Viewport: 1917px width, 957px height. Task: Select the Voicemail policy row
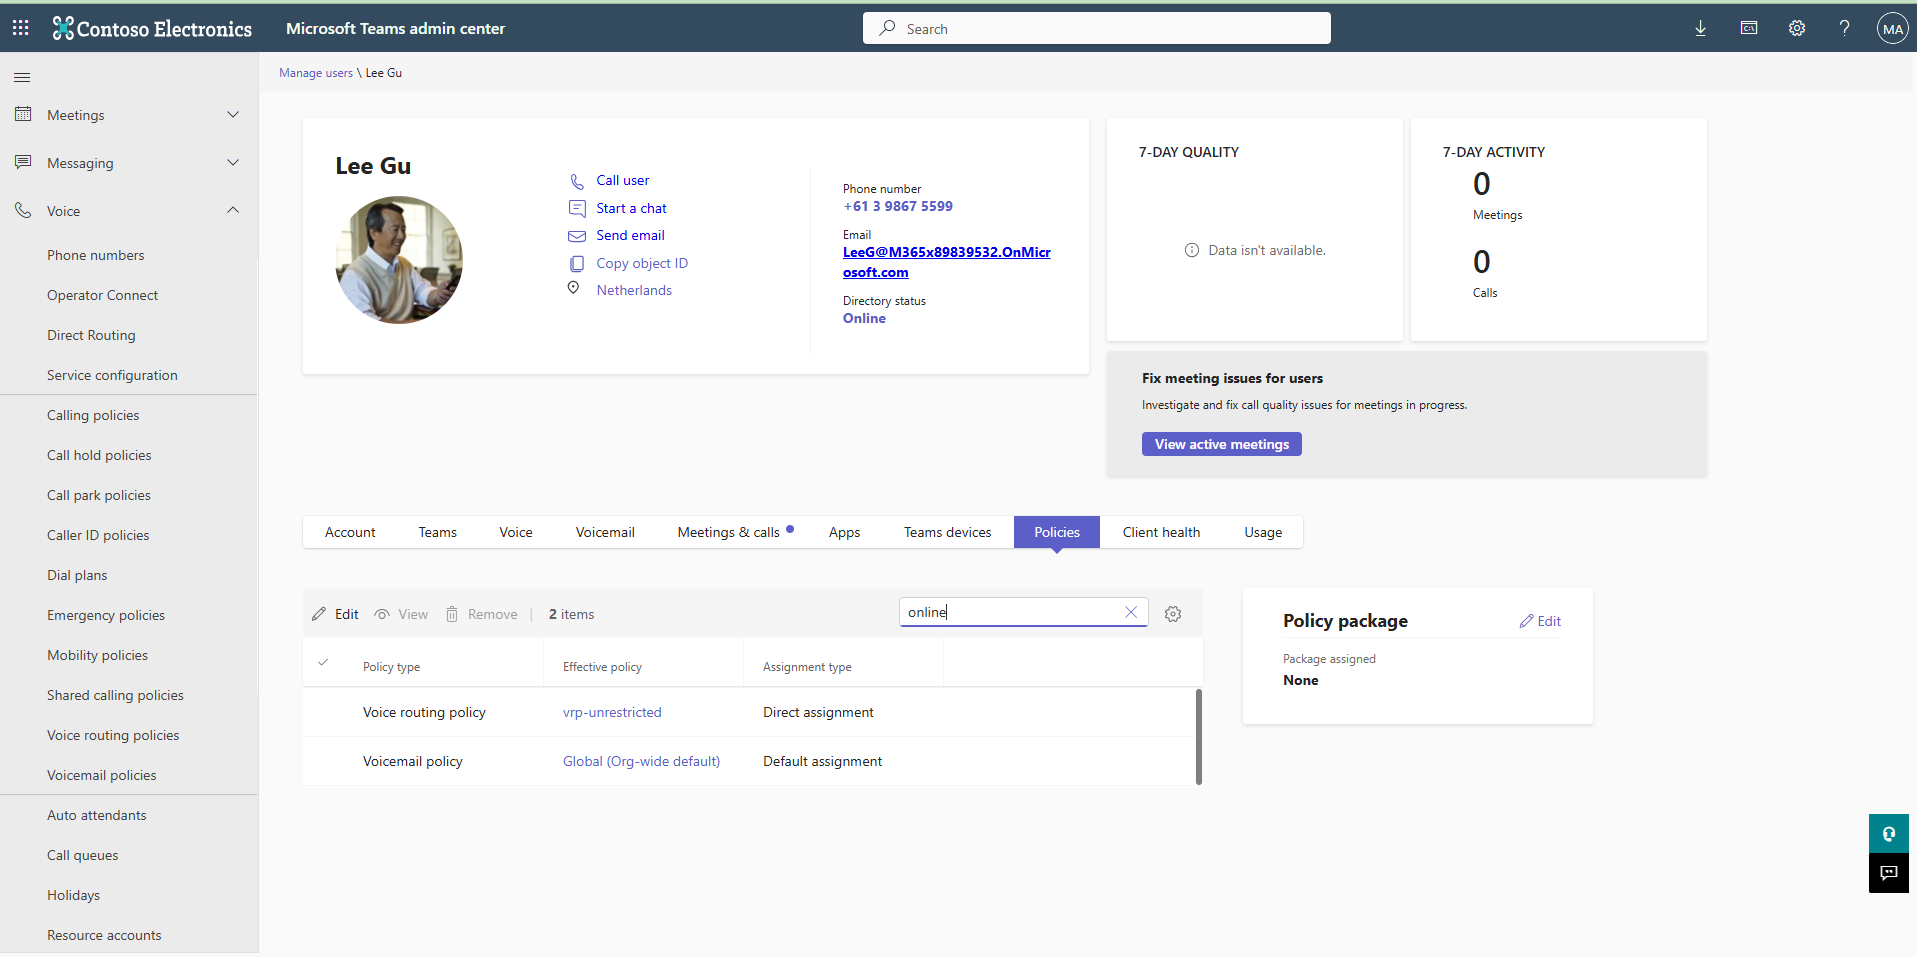749,761
